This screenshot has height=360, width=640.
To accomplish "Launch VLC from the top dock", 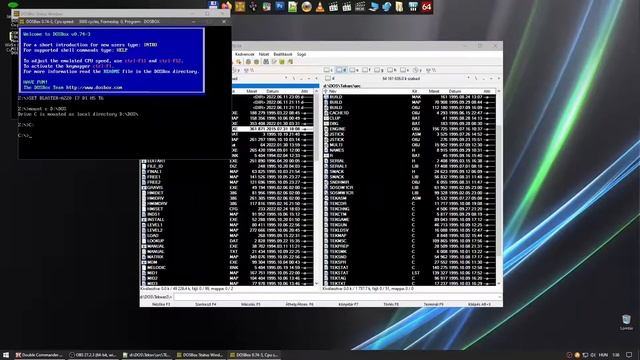I will pyautogui.click(x=320, y=7).
